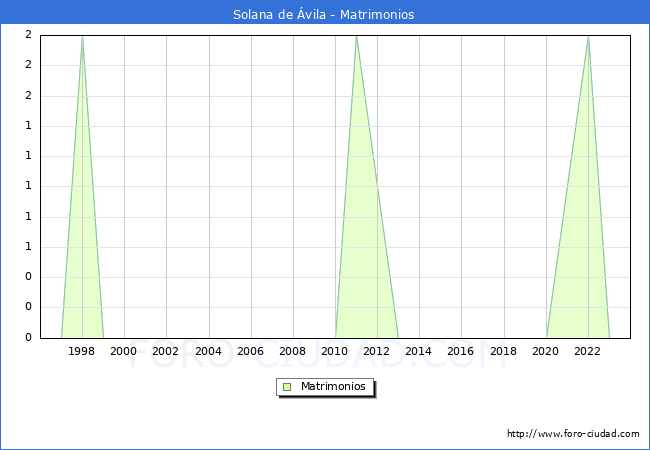Click the 2022 peak in the chart
This screenshot has height=450, width=650.
588,38
